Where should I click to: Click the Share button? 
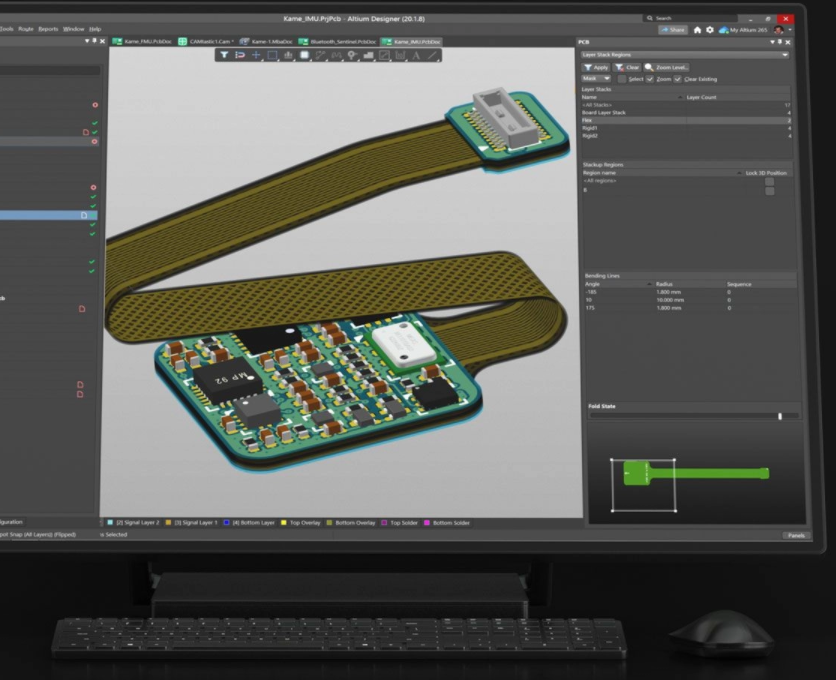673,30
